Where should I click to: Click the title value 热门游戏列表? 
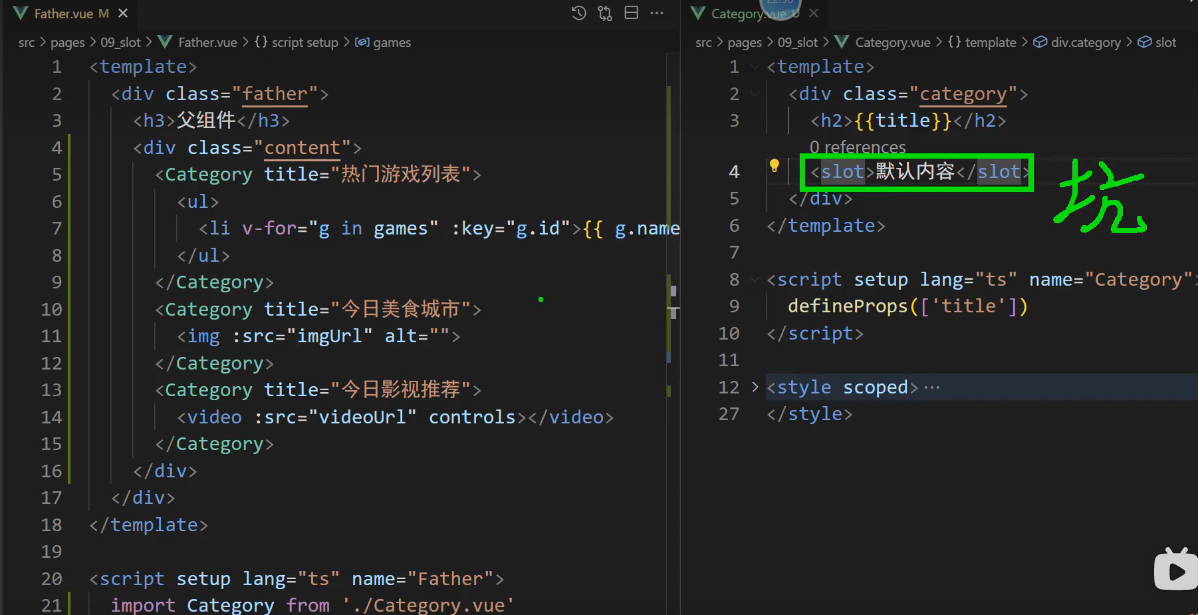(x=401, y=174)
